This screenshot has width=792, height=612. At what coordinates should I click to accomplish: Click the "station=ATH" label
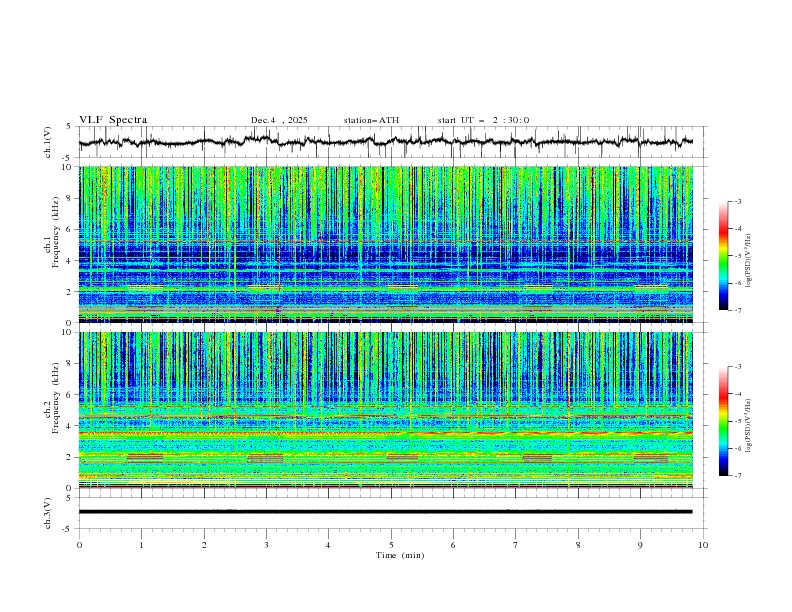click(x=371, y=120)
